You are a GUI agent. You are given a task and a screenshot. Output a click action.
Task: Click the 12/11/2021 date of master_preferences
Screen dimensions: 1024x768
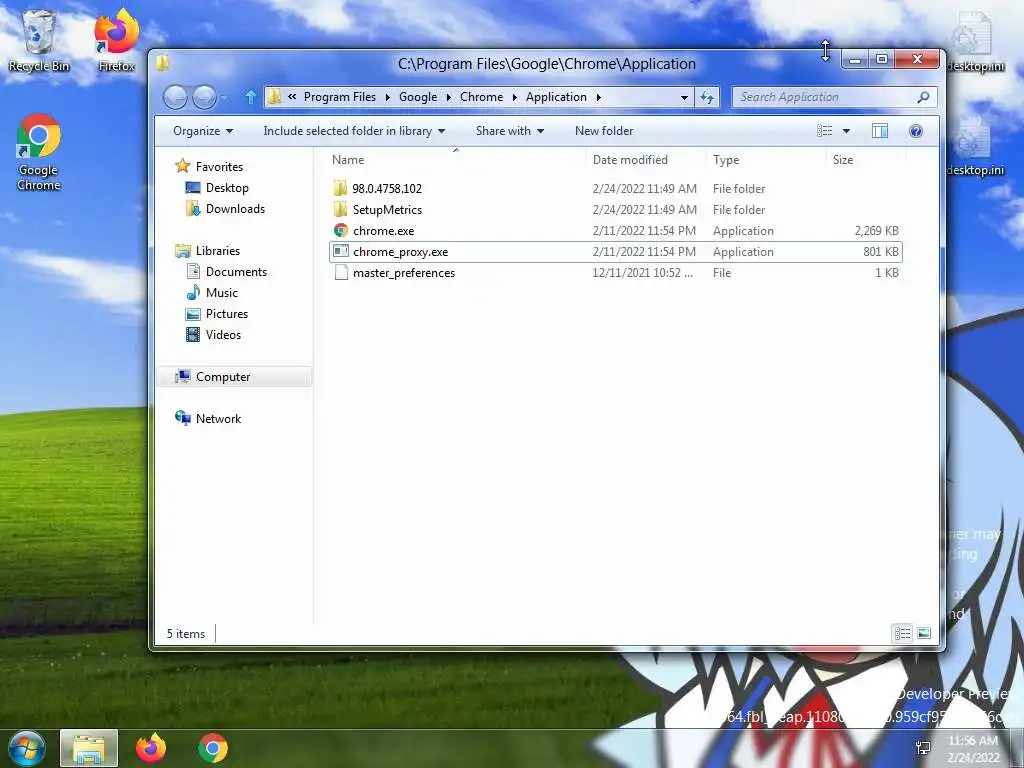point(643,272)
